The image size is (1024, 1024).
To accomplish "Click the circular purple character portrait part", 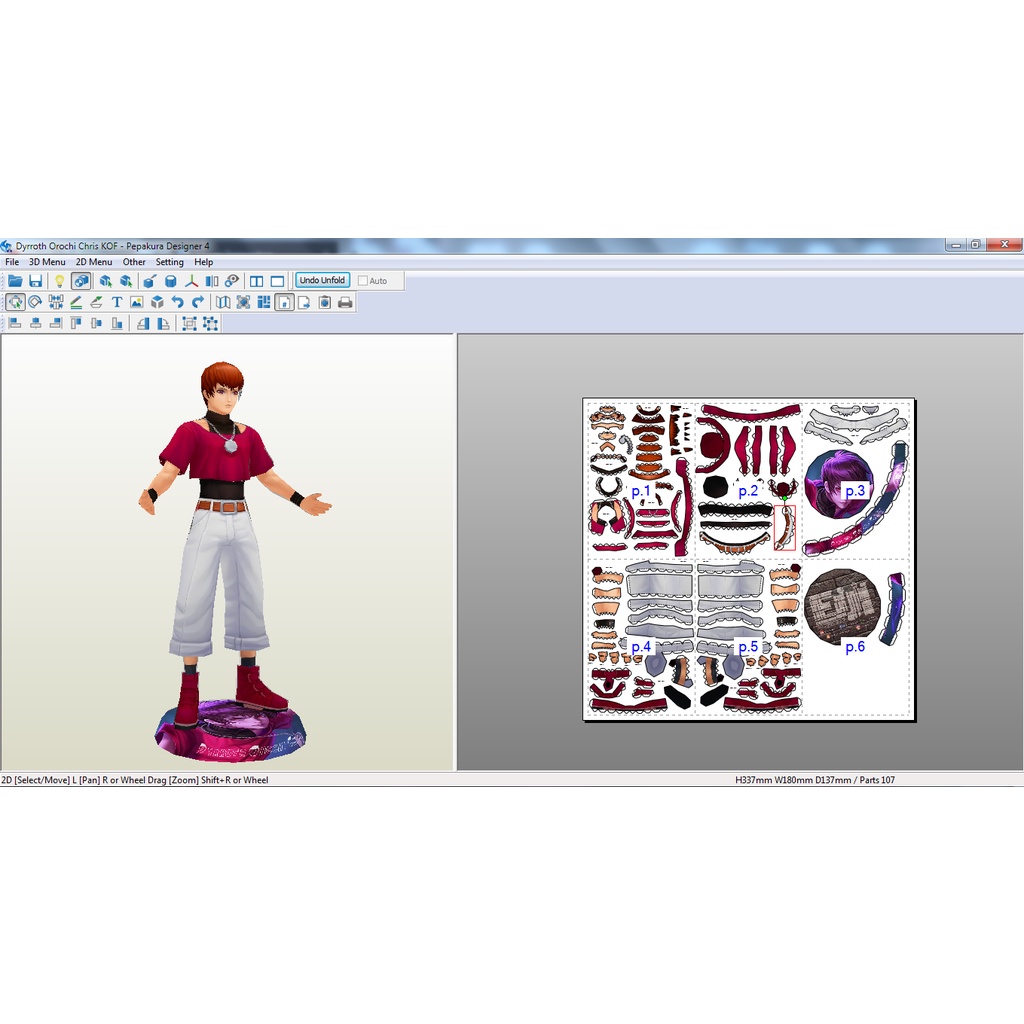I will point(838,484).
